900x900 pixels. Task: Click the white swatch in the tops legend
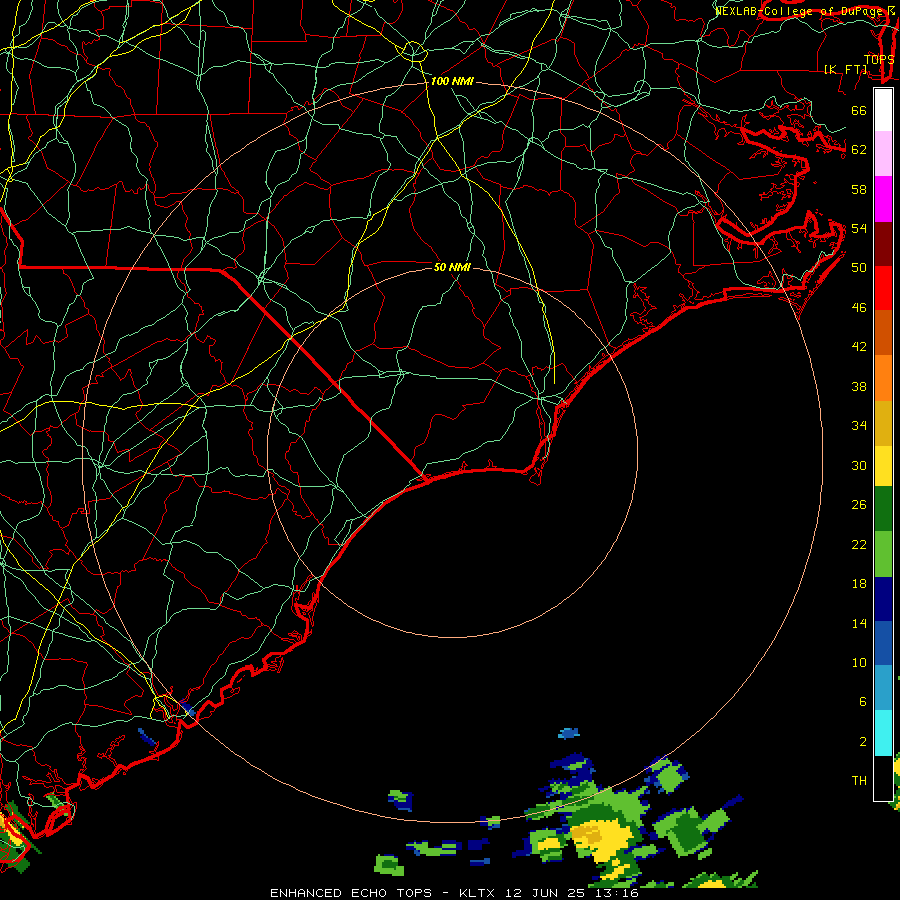(883, 110)
